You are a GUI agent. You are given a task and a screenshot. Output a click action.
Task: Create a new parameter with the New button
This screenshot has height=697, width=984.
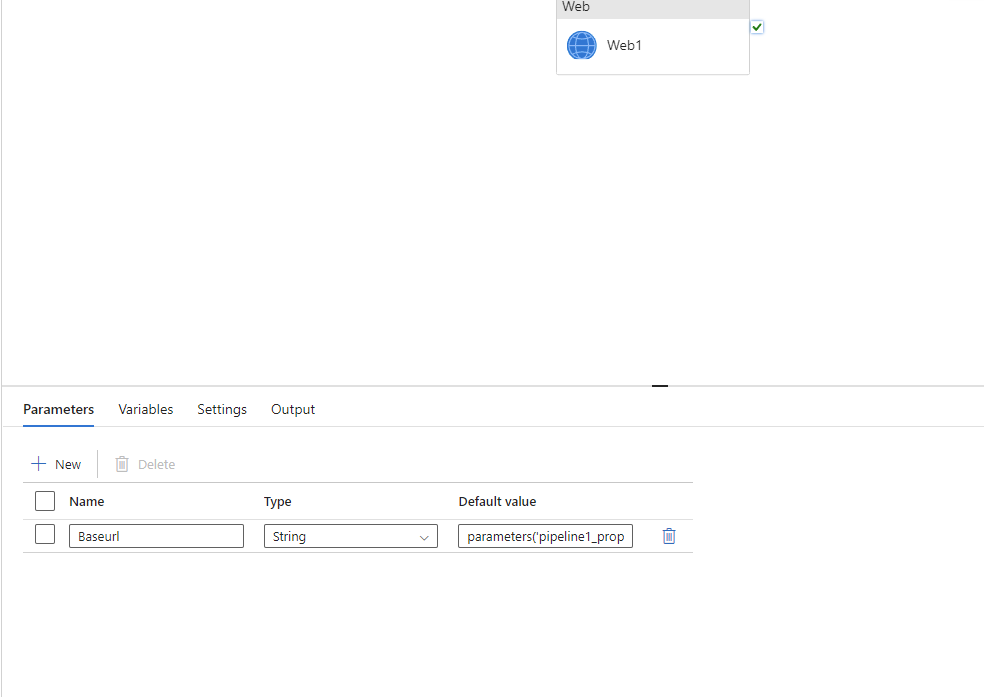(57, 463)
